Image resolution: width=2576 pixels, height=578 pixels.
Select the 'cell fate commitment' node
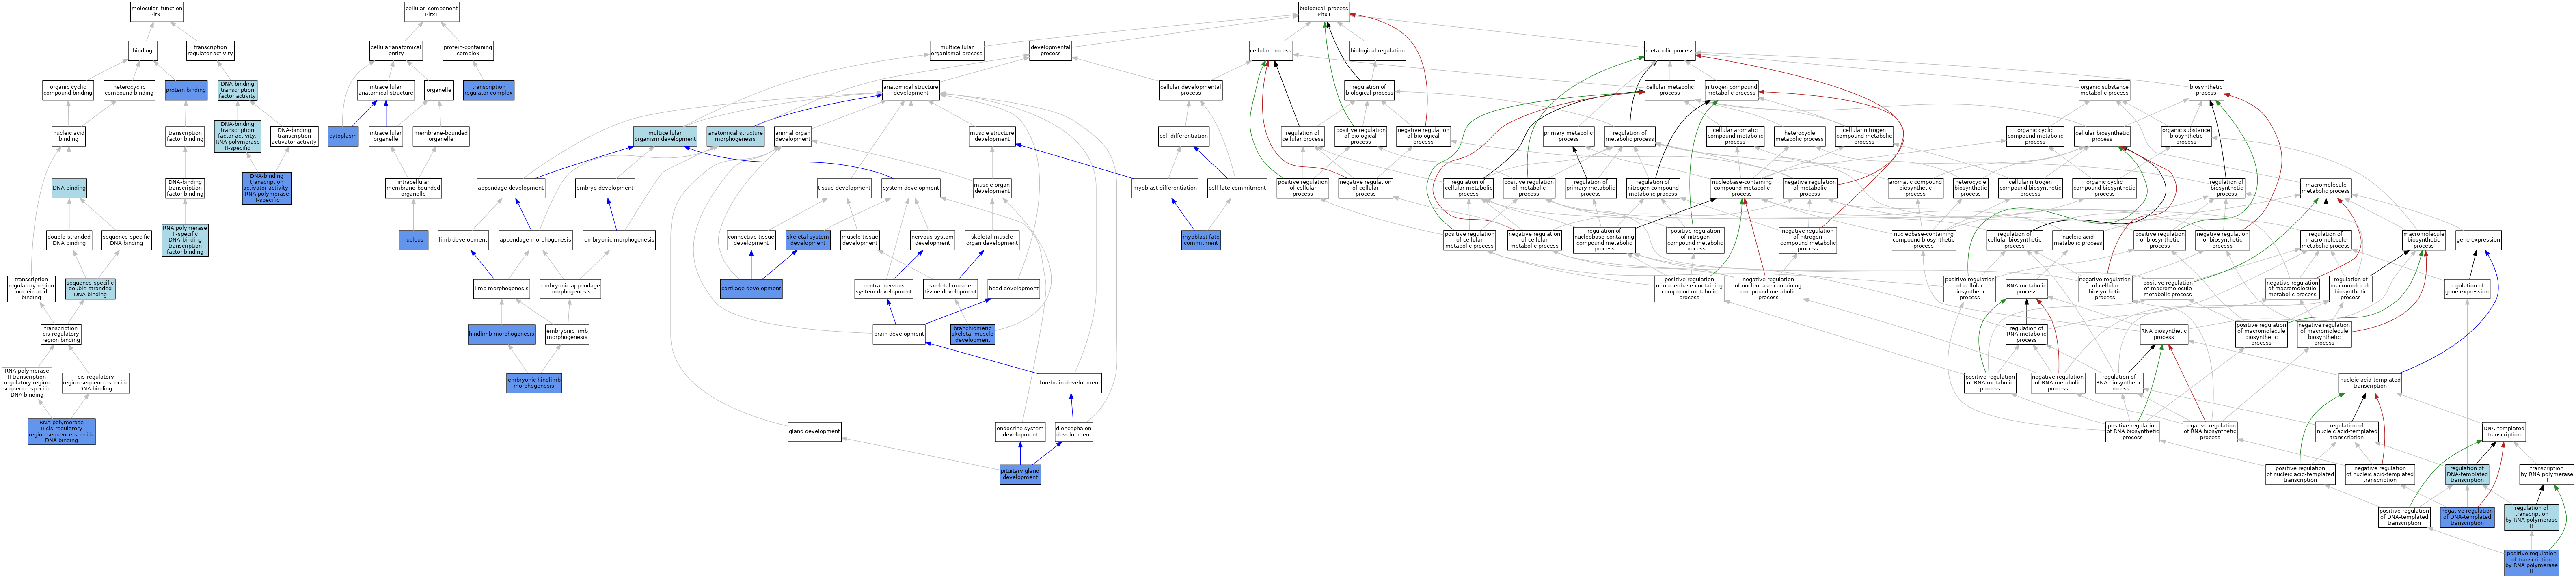(x=1237, y=188)
